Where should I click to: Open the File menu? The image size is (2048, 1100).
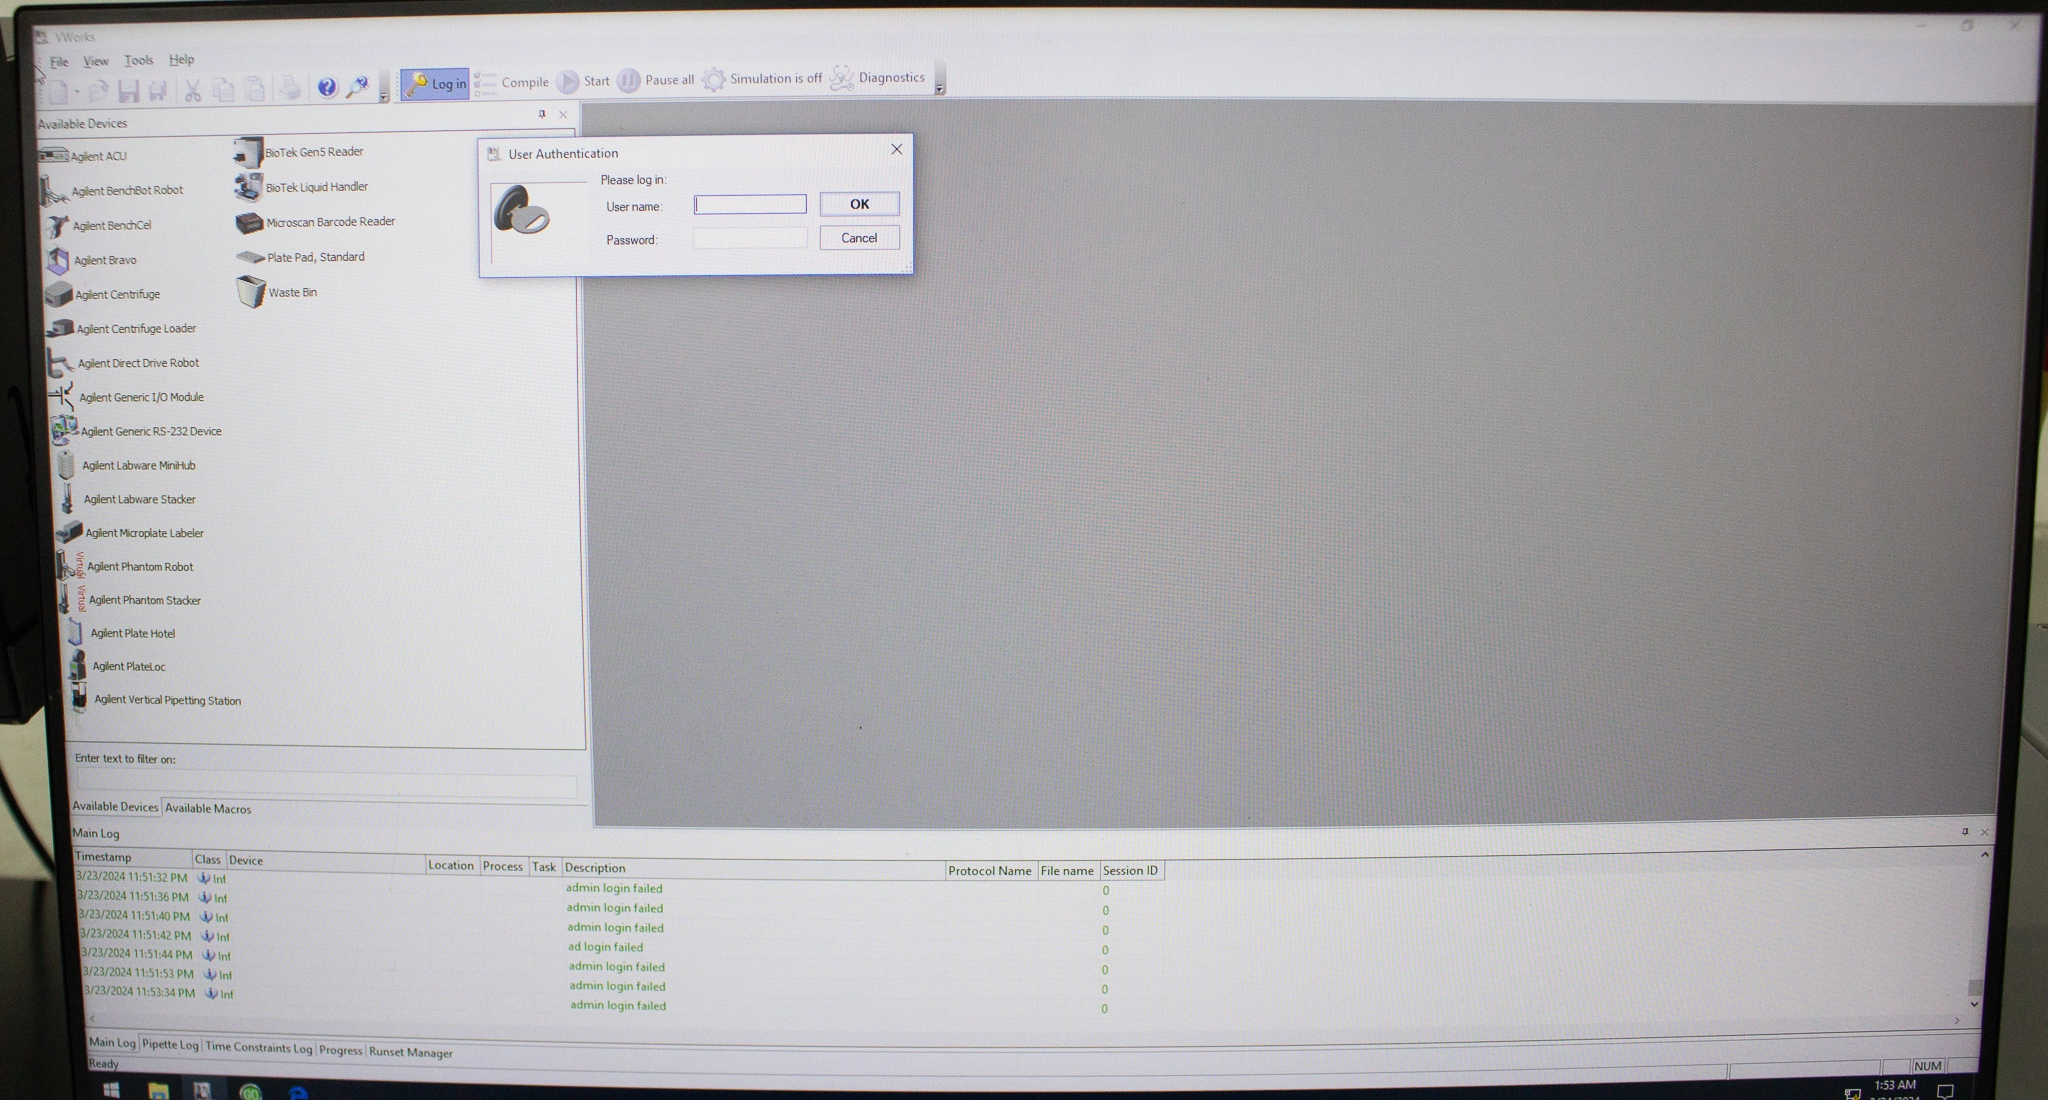tap(59, 62)
